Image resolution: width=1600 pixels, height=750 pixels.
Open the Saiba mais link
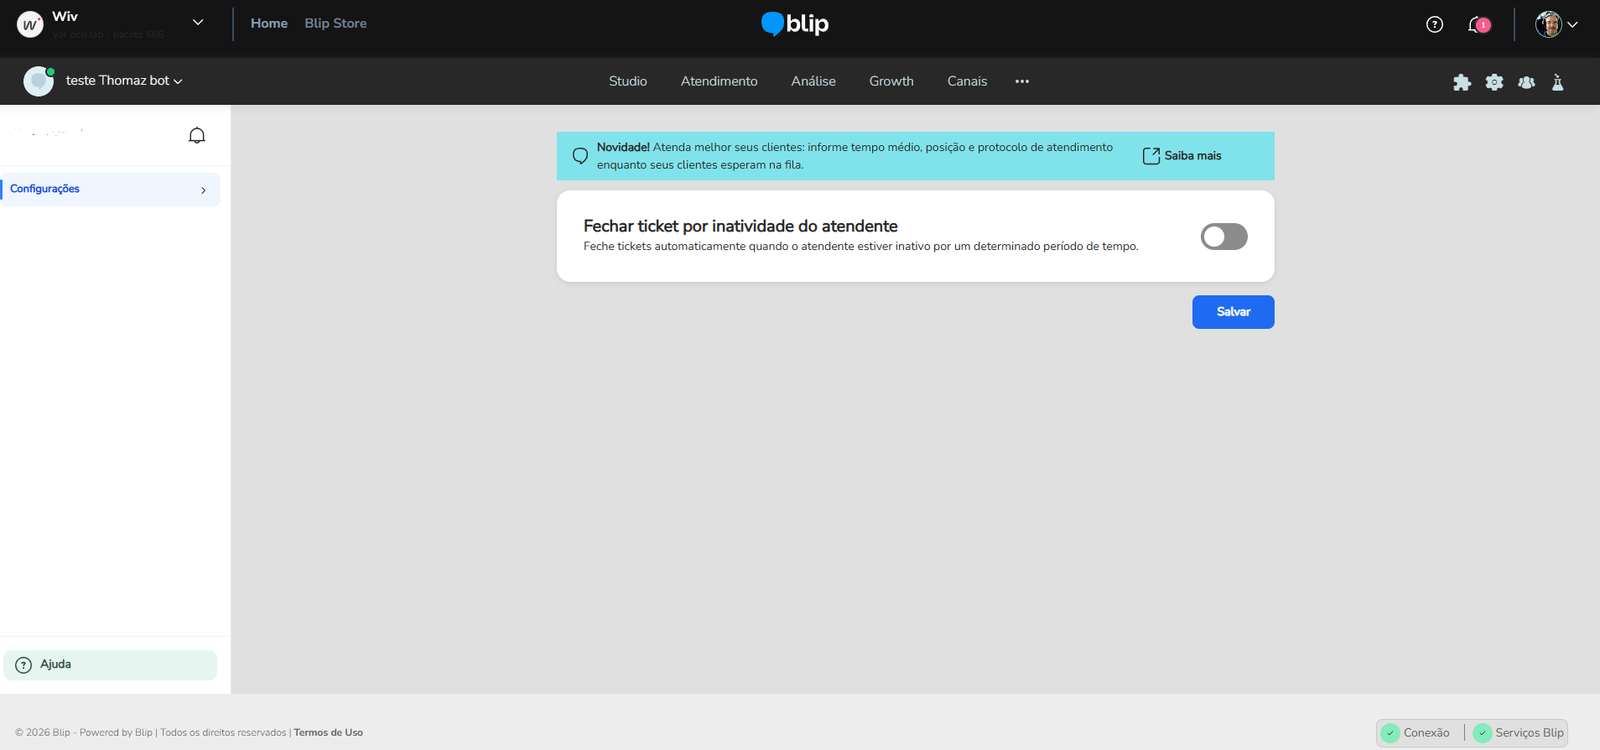1182,156
